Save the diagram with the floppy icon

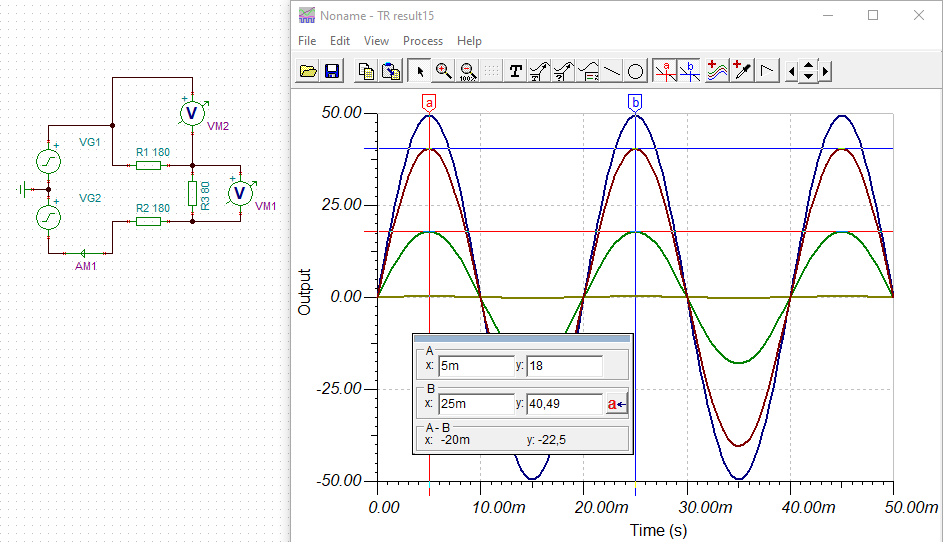332,71
